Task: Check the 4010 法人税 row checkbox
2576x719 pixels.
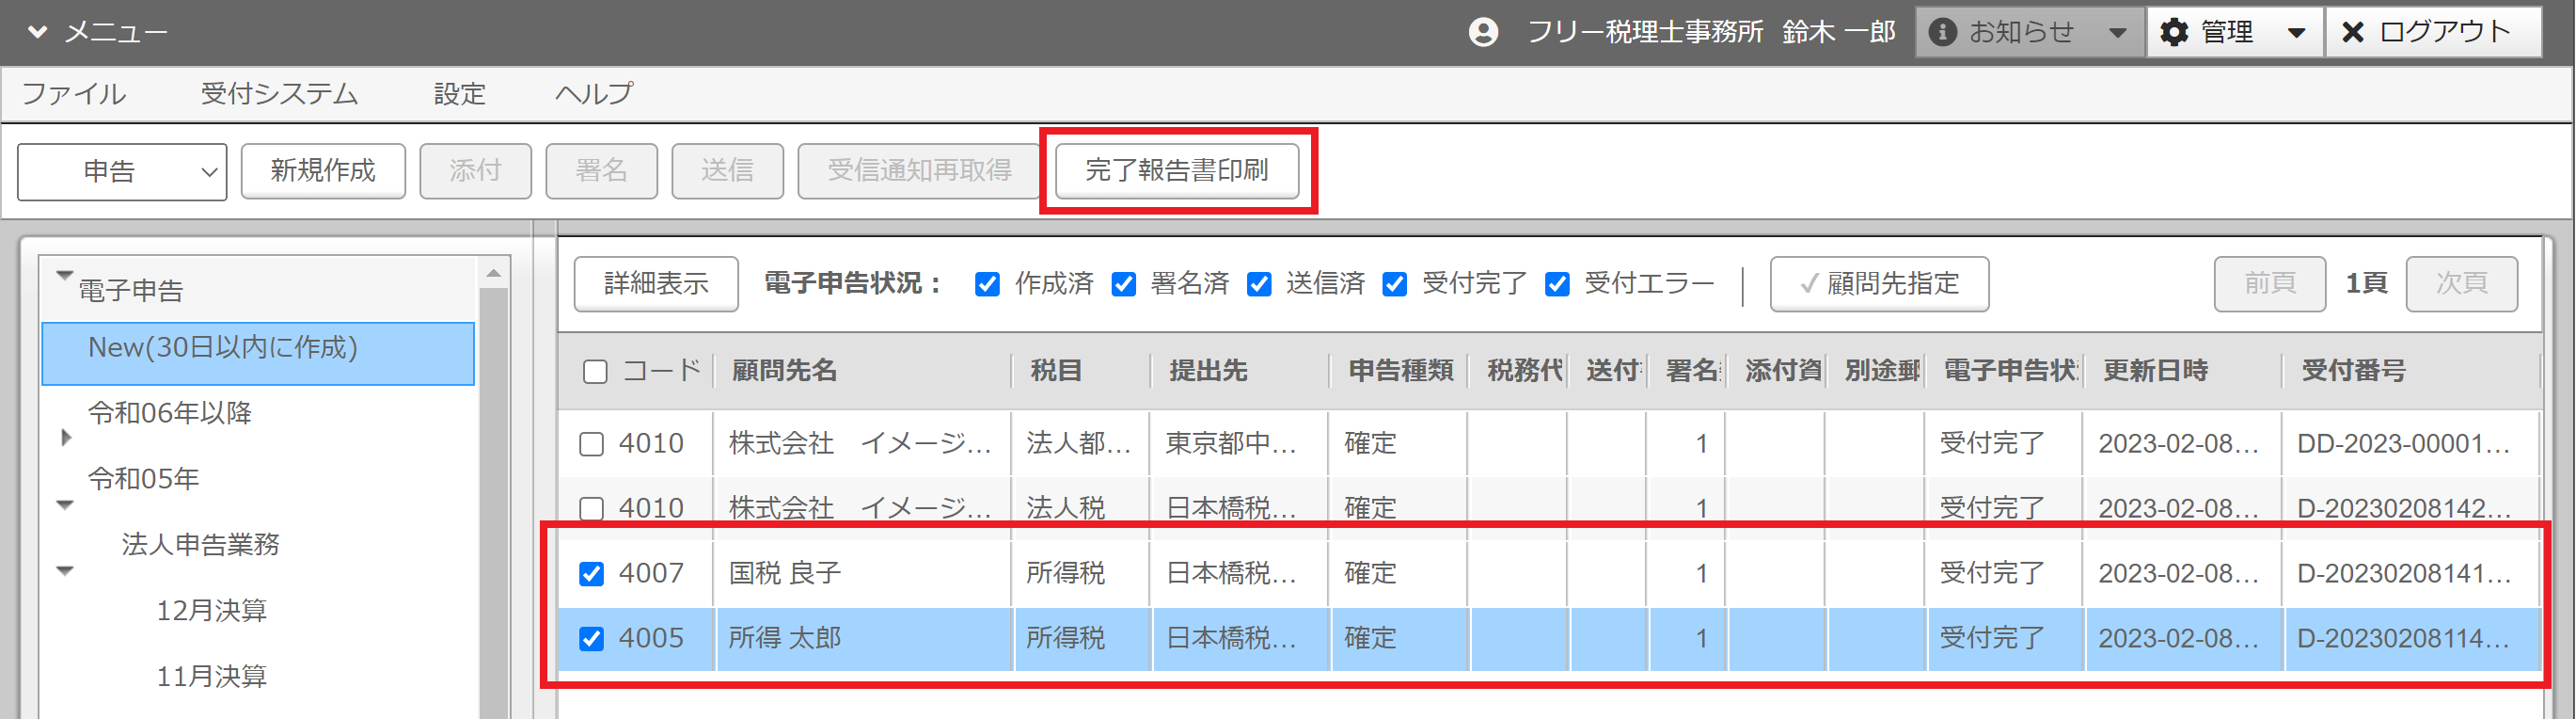Action: [x=592, y=509]
